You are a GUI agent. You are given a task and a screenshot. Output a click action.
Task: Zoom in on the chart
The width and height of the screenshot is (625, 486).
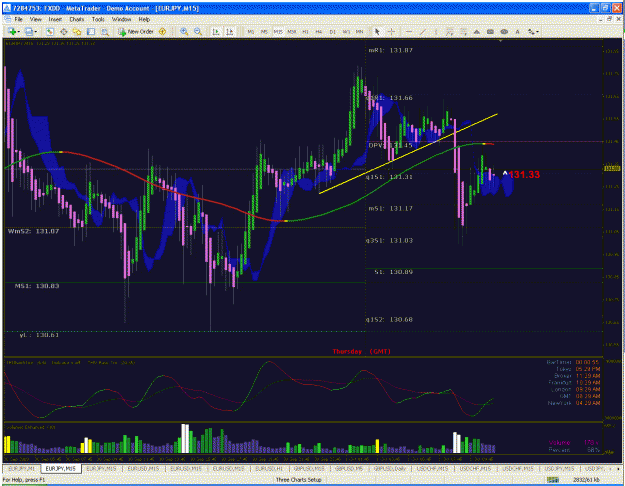click(x=184, y=31)
